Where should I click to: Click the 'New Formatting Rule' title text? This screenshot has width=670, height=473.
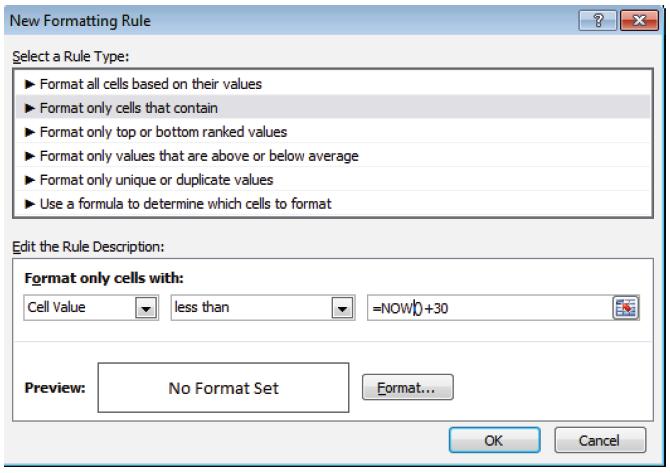80,21
